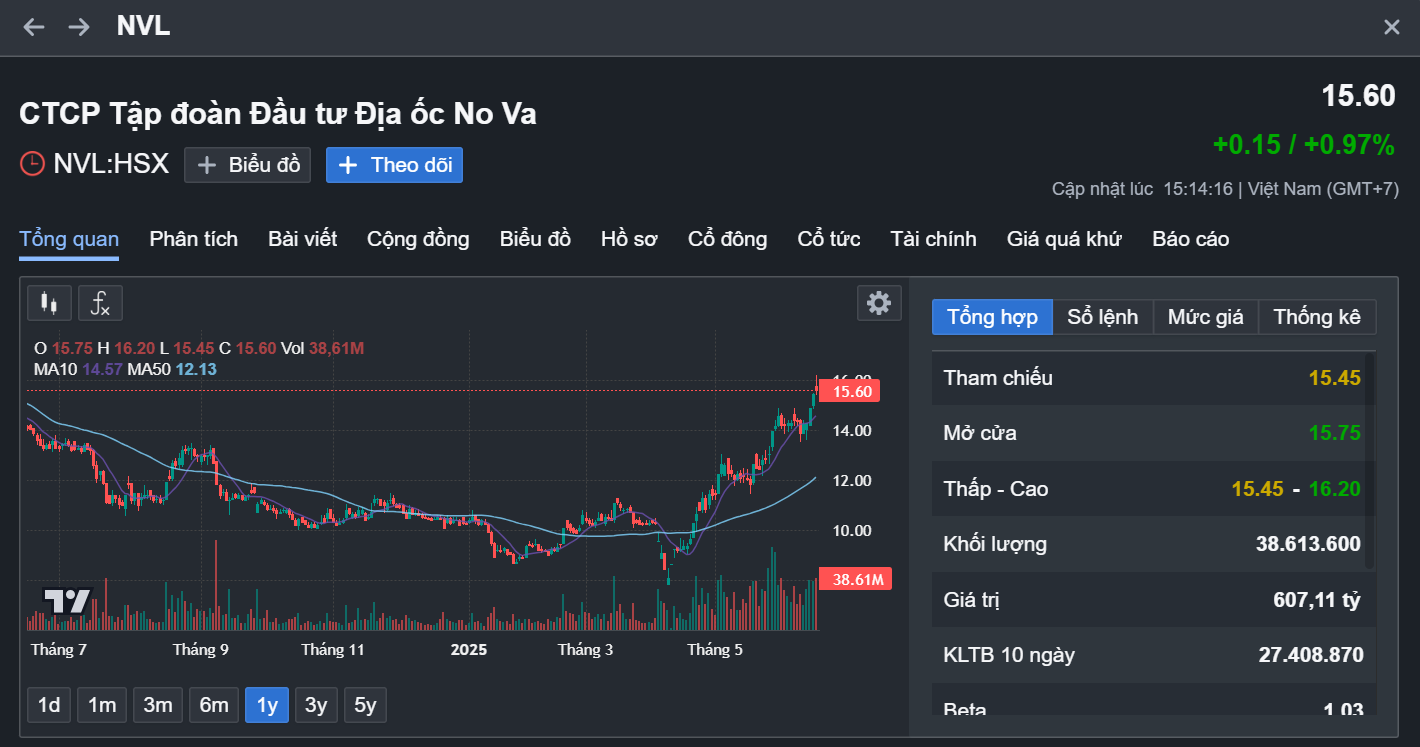Image resolution: width=1420 pixels, height=747 pixels.
Task: Set chart range to 6m
Action: (214, 705)
